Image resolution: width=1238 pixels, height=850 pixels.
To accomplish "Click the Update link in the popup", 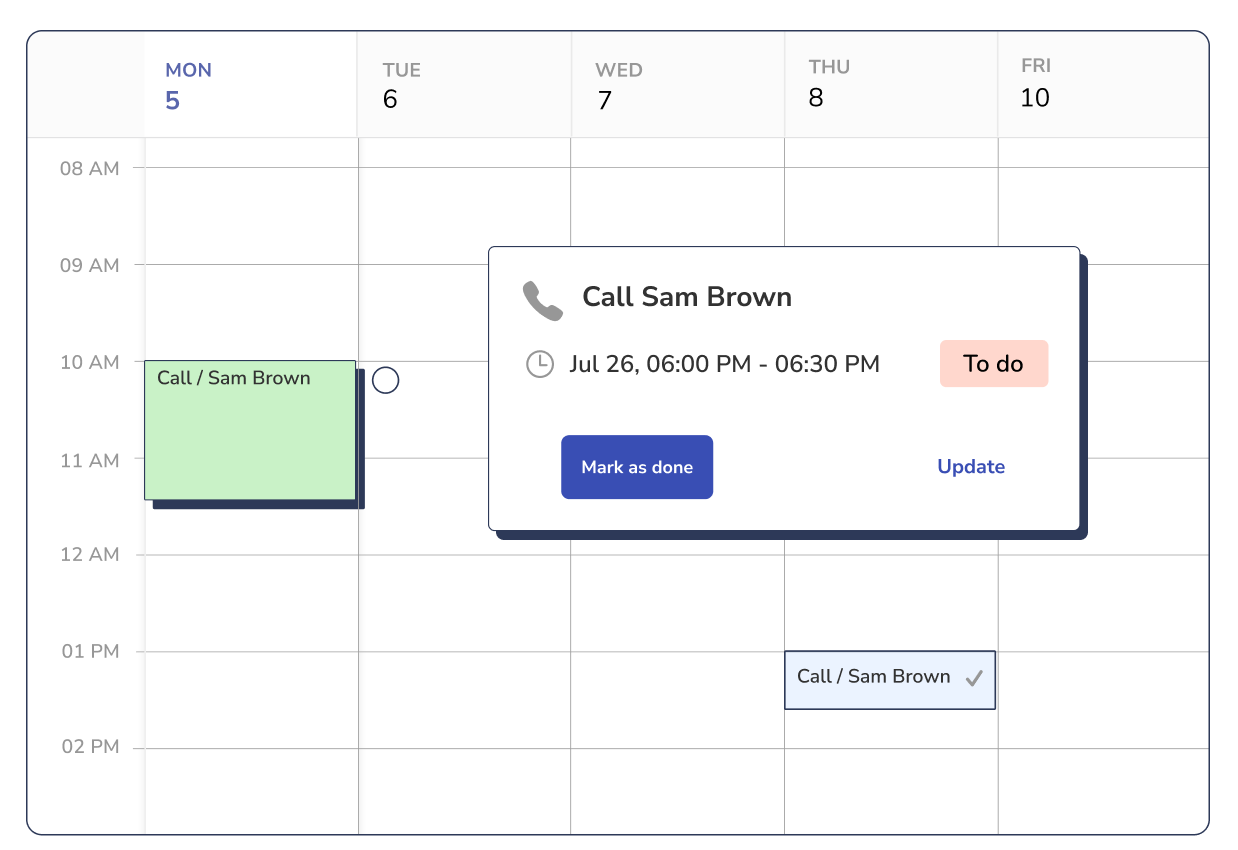I will (x=970, y=467).
